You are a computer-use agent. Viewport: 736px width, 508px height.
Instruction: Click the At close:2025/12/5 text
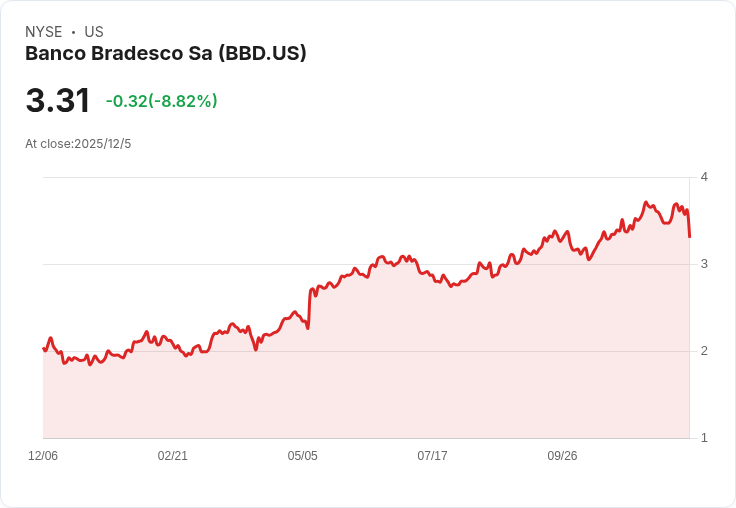click(78, 144)
